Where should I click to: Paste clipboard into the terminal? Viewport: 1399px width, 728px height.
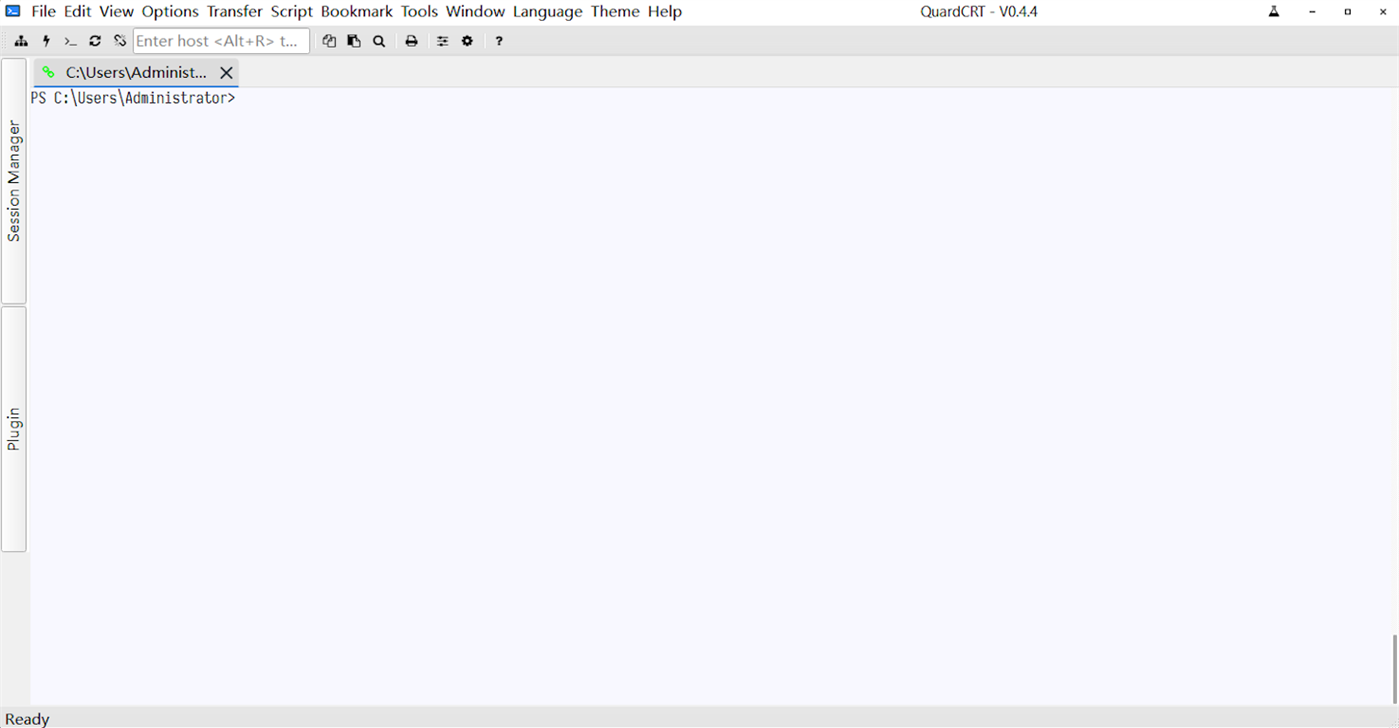(354, 40)
